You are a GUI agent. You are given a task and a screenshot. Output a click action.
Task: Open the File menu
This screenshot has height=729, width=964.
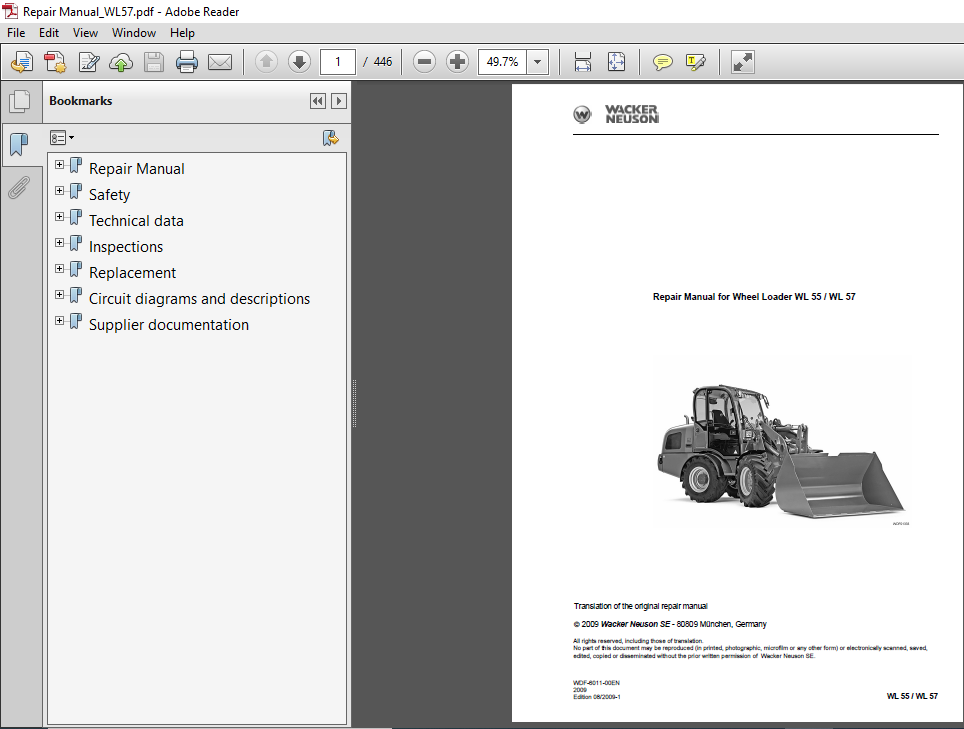16,33
